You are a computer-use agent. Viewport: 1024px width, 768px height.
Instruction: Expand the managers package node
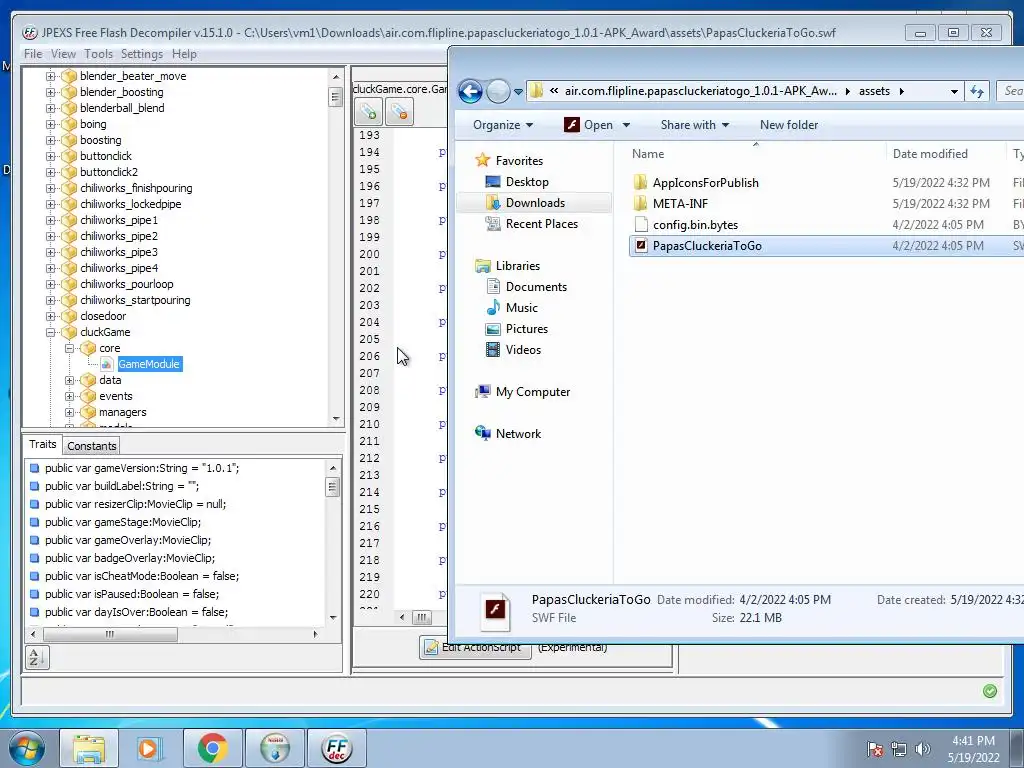tap(69, 412)
